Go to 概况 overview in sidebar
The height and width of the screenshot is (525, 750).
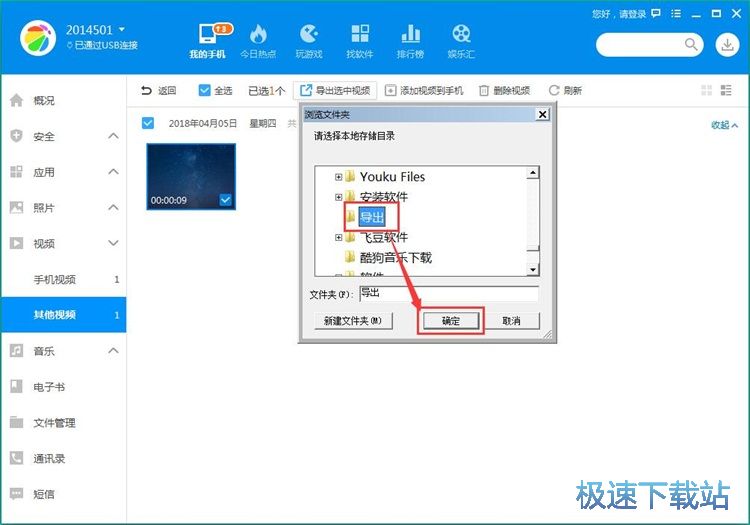[x=63, y=100]
